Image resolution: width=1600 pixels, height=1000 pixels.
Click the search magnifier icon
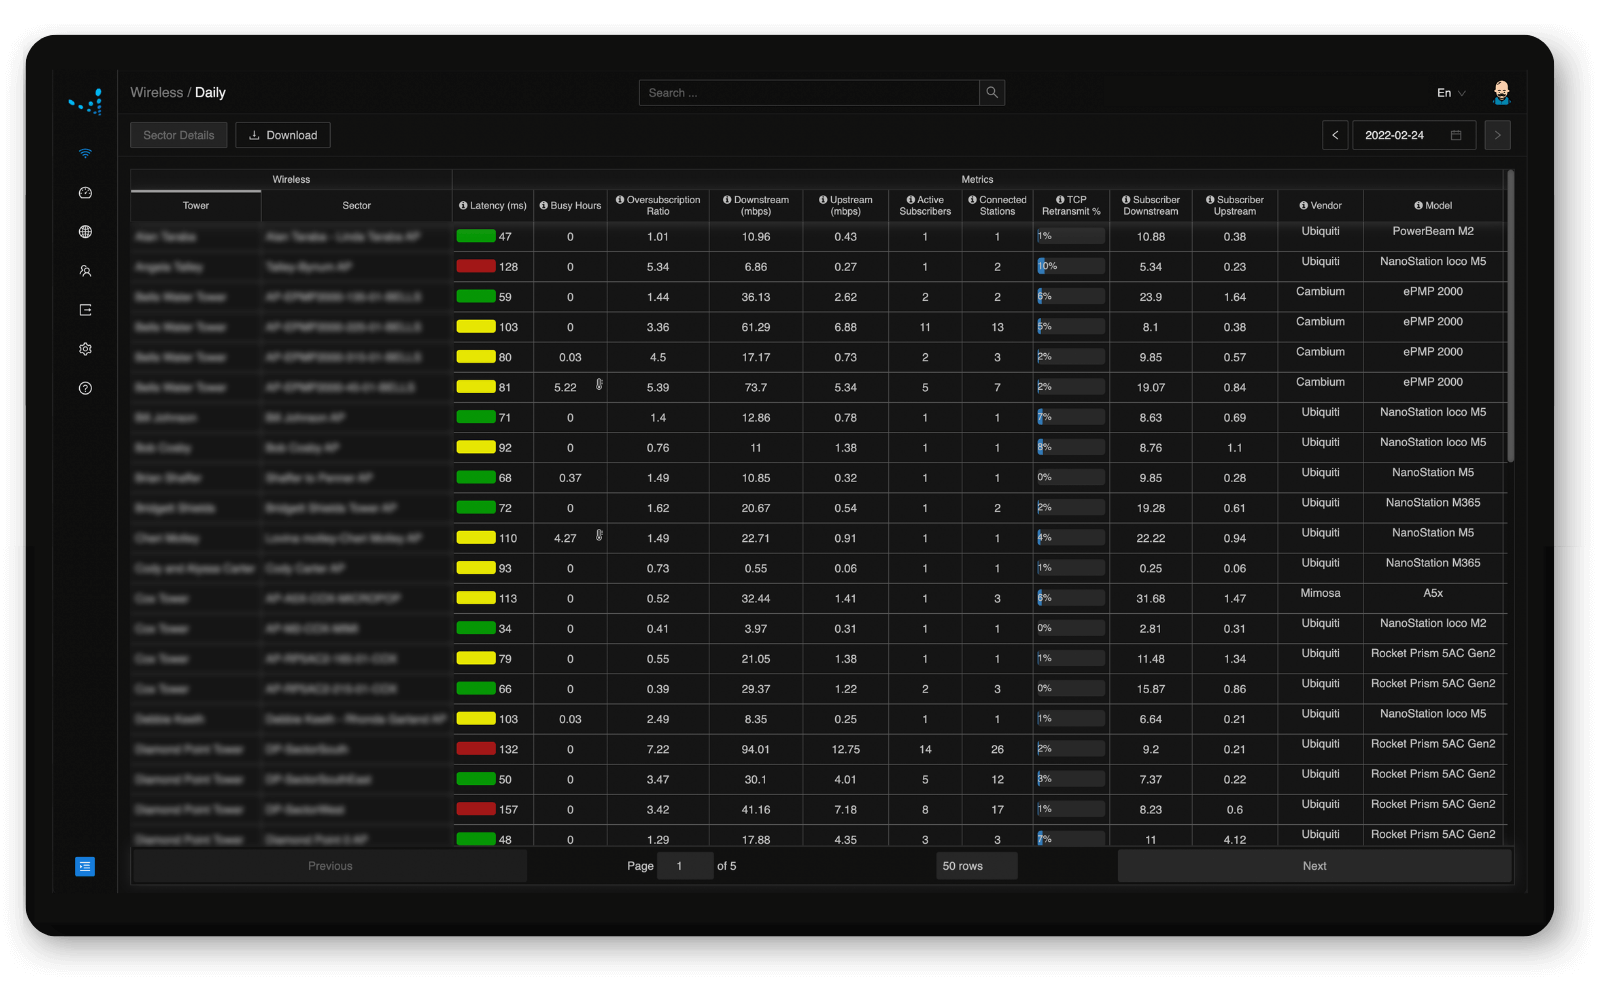click(x=991, y=92)
